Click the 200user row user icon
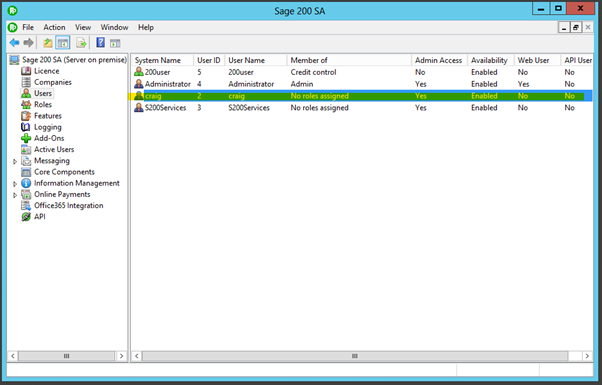 139,72
